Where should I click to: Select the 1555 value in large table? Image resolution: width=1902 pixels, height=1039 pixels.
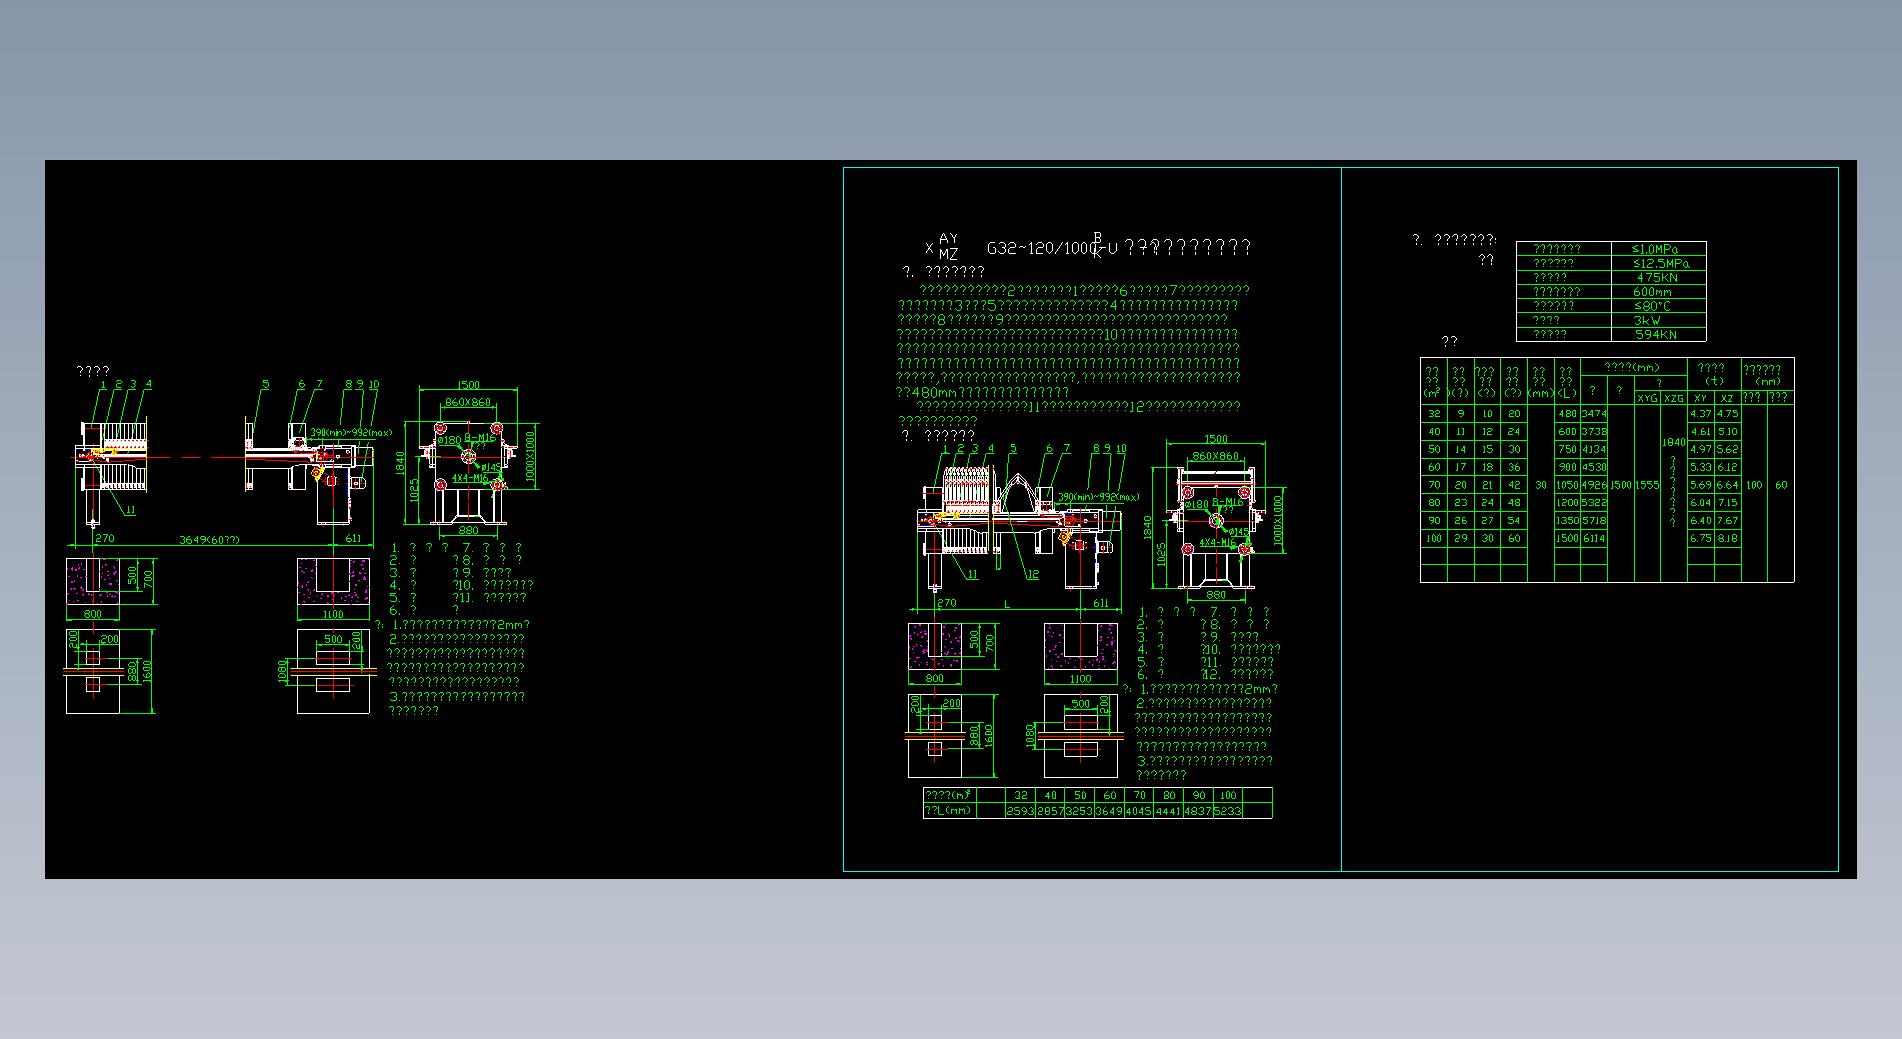coord(1647,485)
